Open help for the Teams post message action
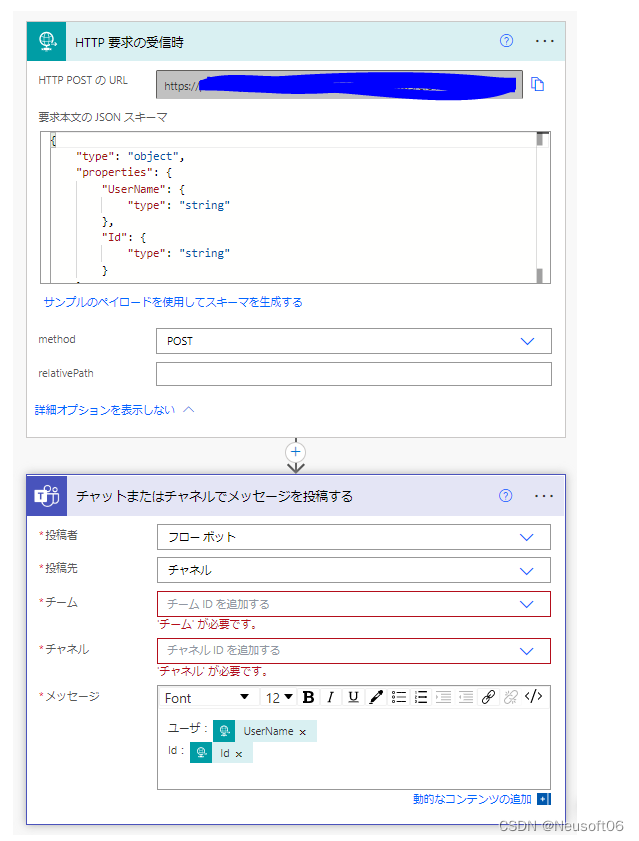This screenshot has height=841, width=639. (x=505, y=496)
